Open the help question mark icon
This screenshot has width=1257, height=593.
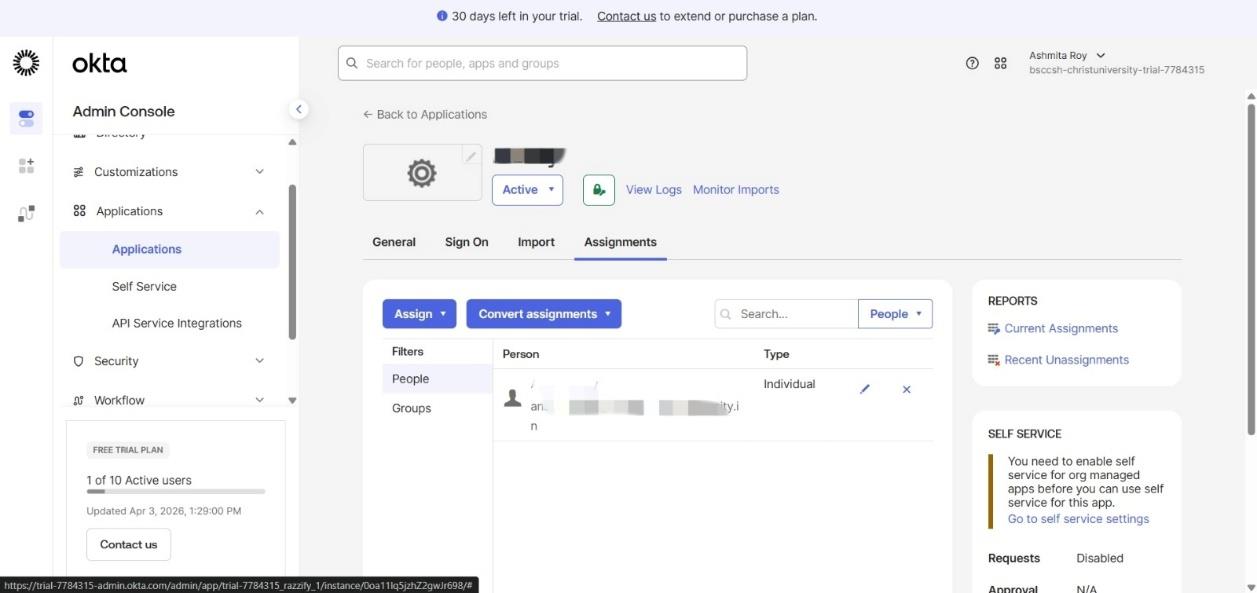pos(972,63)
